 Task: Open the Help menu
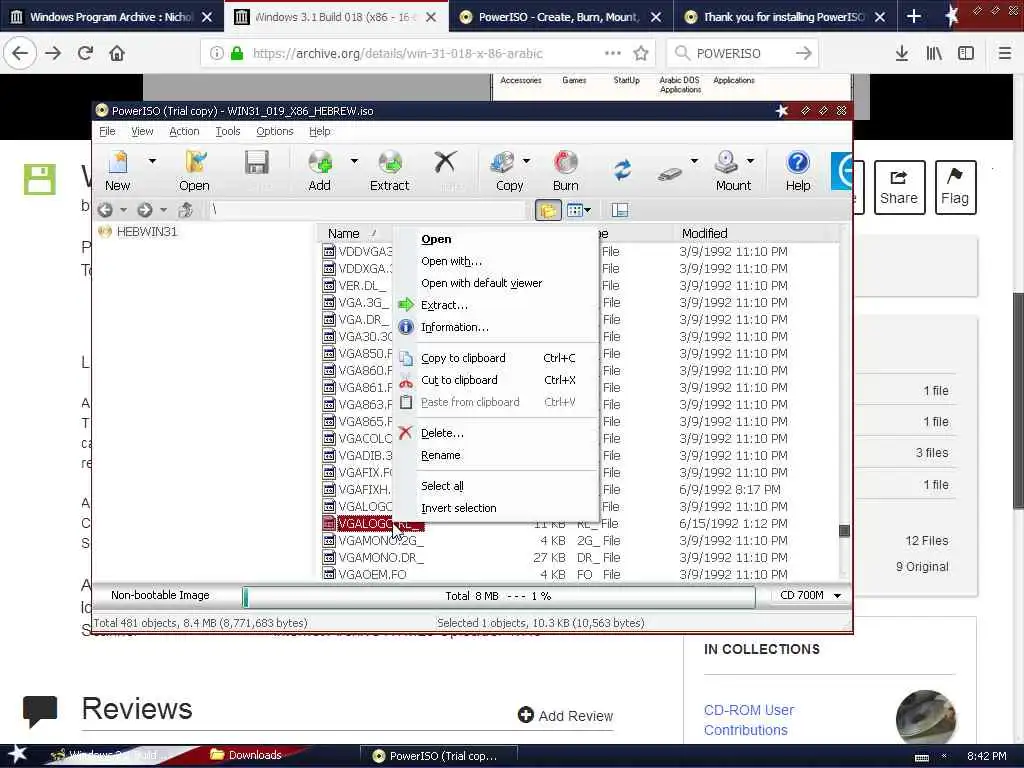(x=319, y=131)
